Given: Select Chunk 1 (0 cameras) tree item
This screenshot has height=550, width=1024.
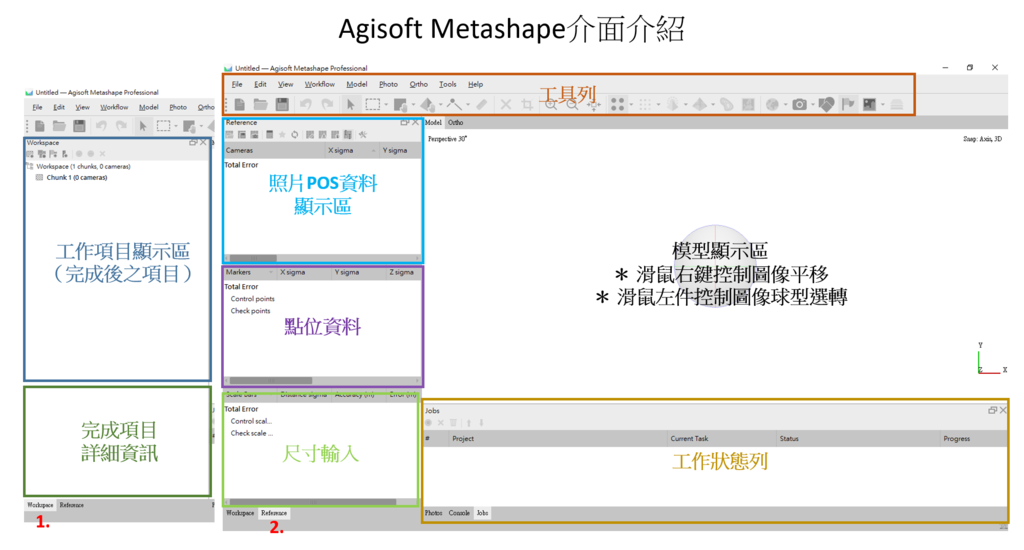Looking at the screenshot, I should (x=76, y=178).
